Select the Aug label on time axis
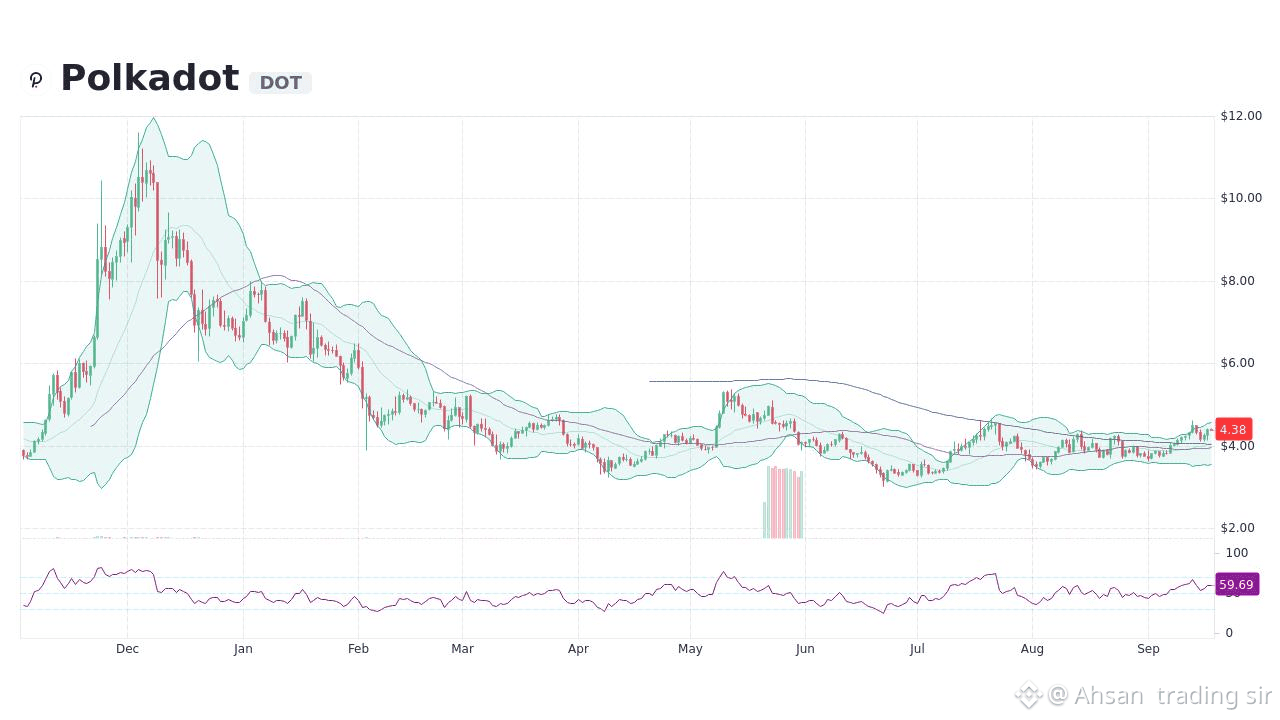Image resolution: width=1280 pixels, height=720 pixels. (x=1032, y=649)
